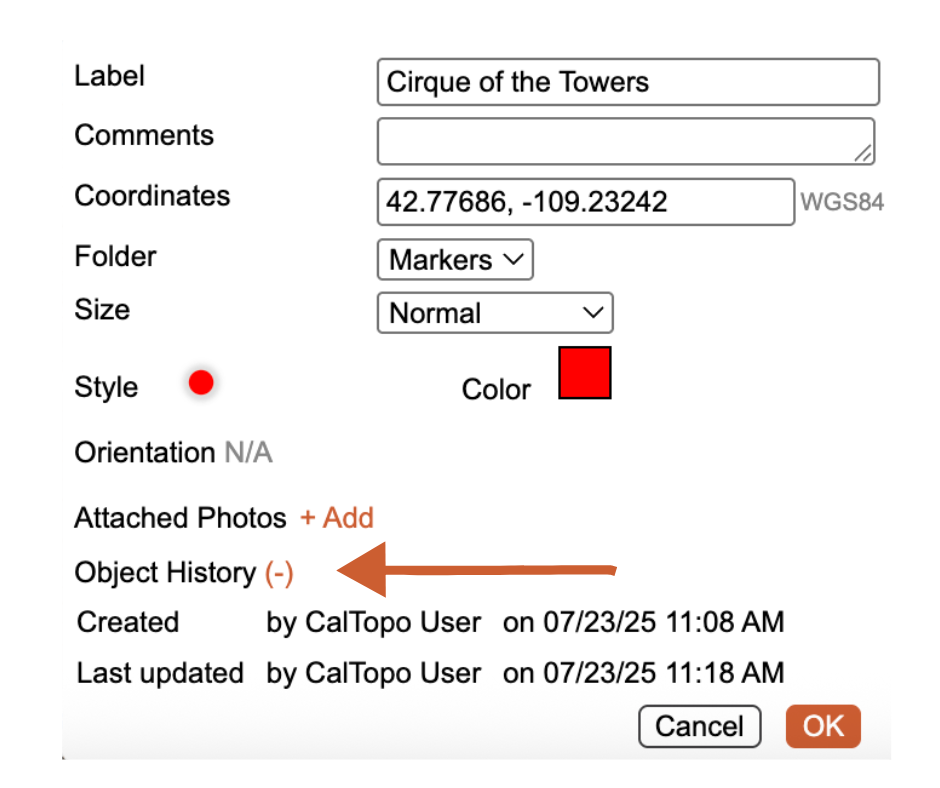Image resolution: width=940 pixels, height=788 pixels.
Task: Expand the Folder dropdown showing Markers
Action: coord(455,260)
